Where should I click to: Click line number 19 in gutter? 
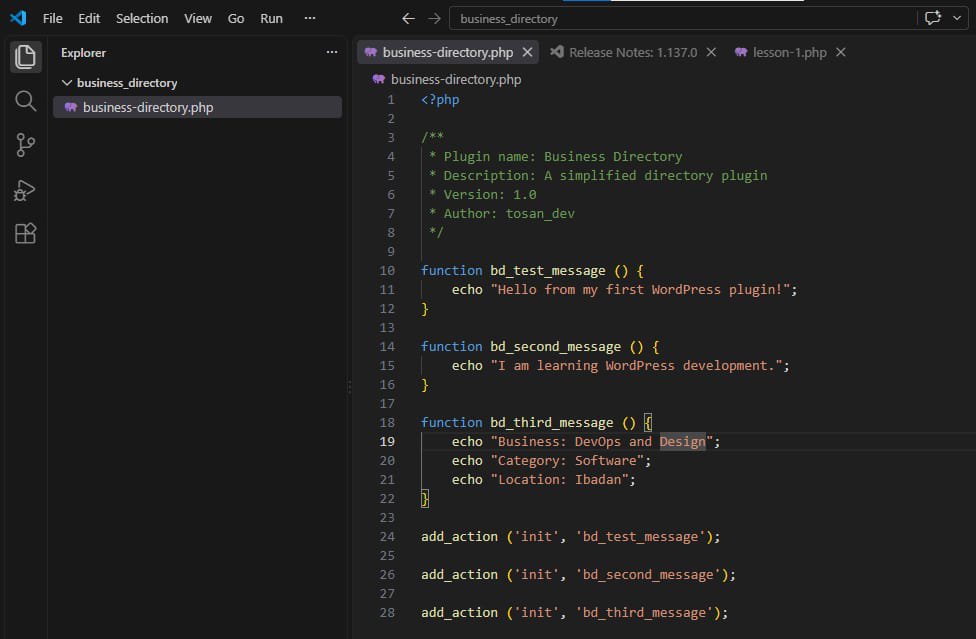pyautogui.click(x=387, y=441)
